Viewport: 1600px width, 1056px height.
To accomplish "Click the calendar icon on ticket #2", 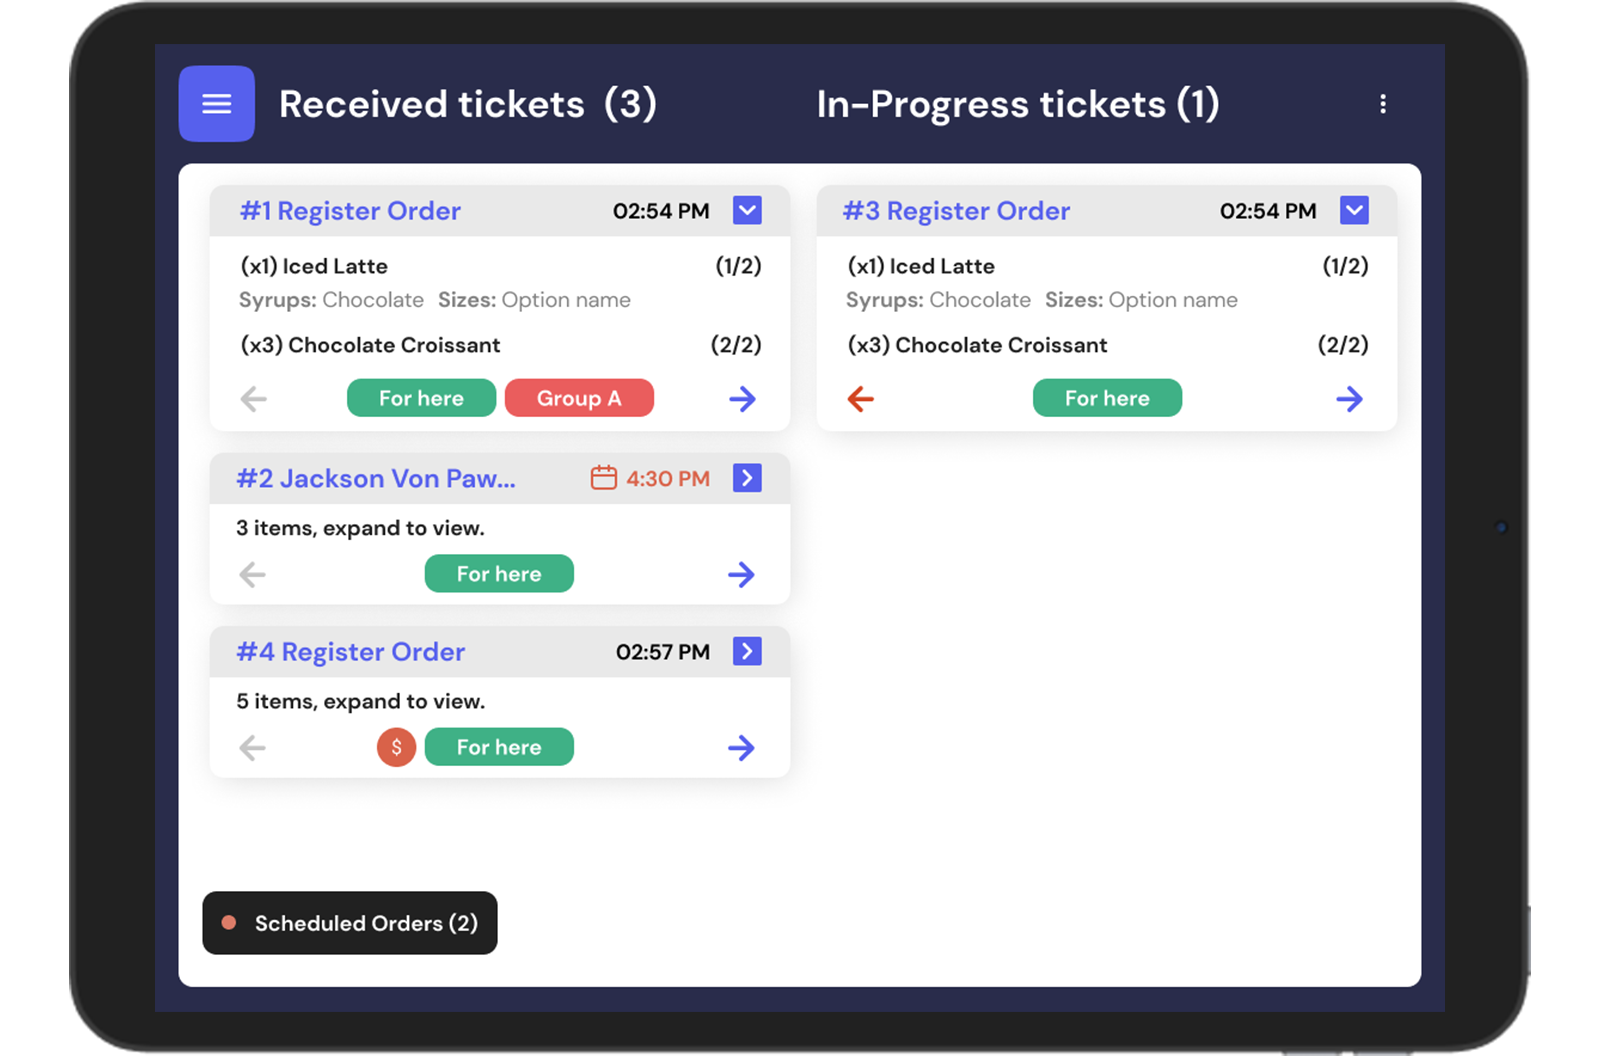I will point(603,478).
